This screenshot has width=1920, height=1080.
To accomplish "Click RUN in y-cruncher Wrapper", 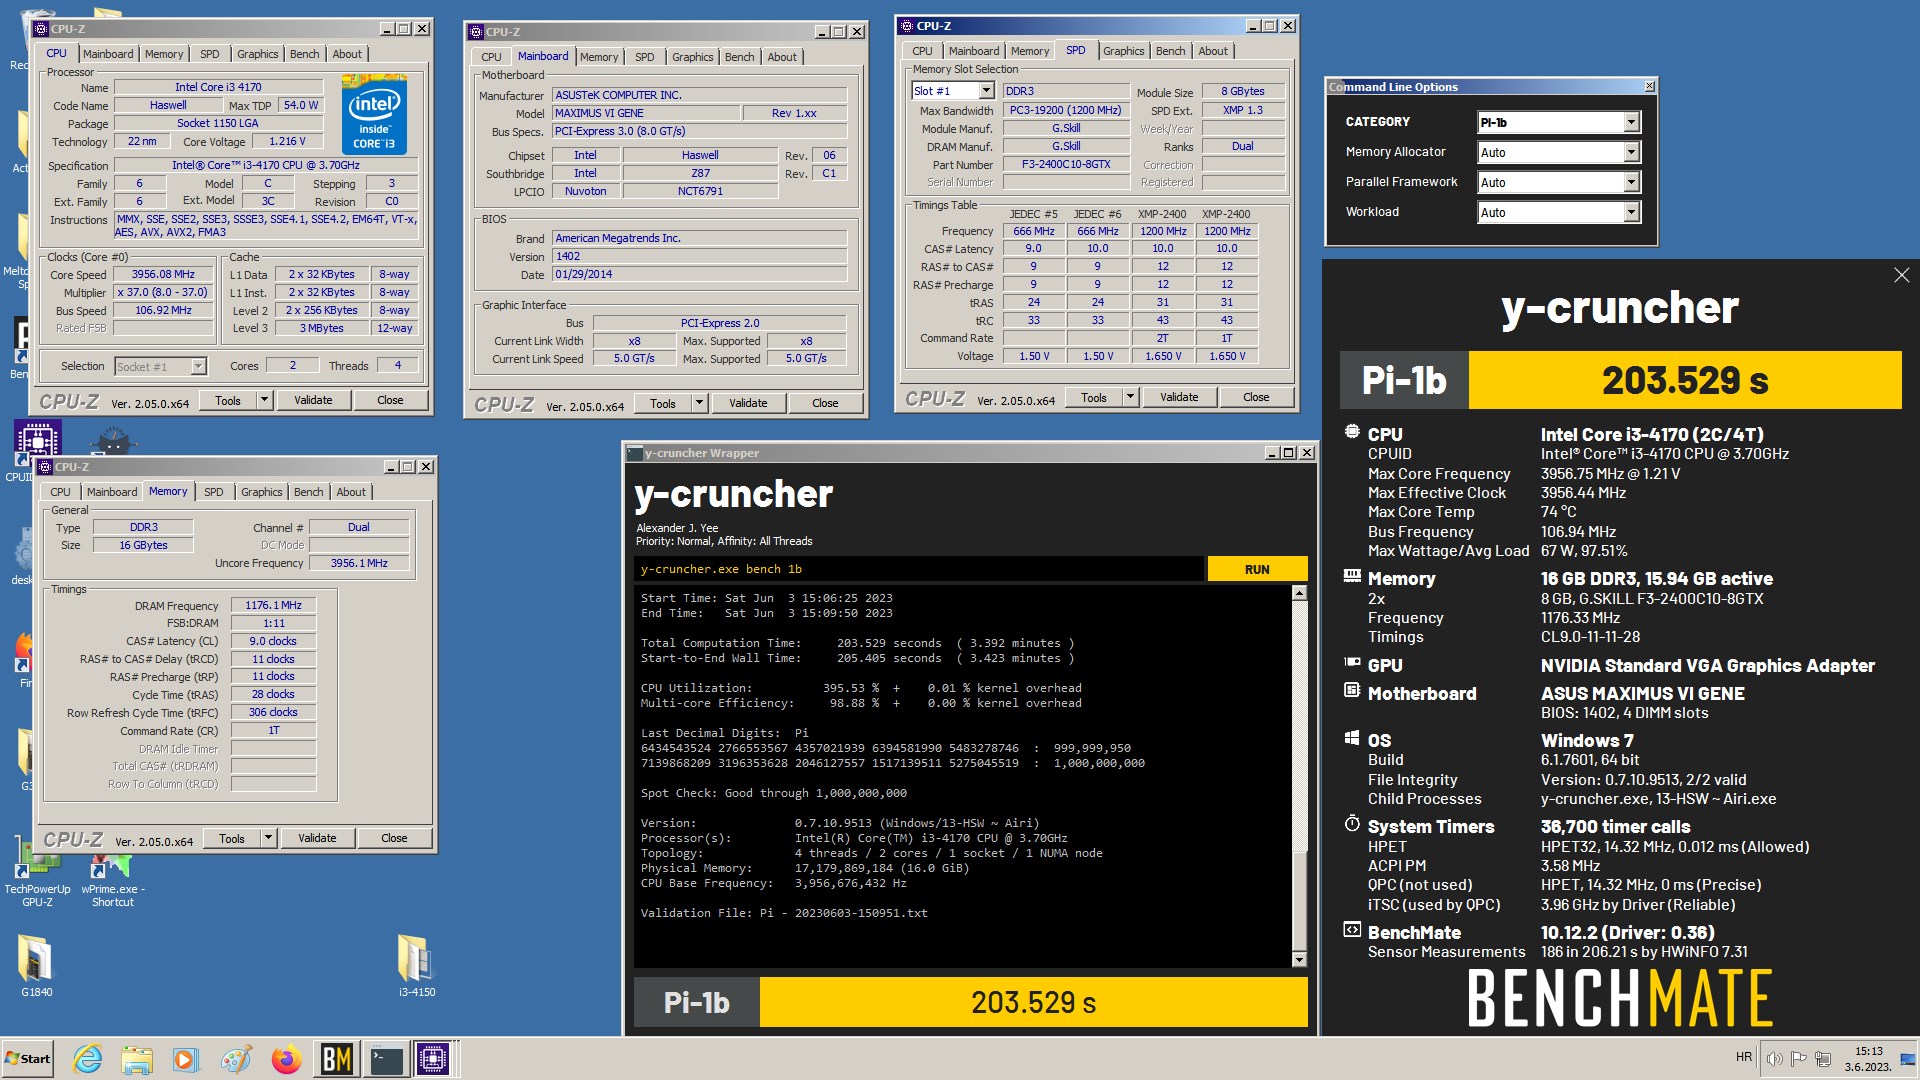I will click(1257, 569).
